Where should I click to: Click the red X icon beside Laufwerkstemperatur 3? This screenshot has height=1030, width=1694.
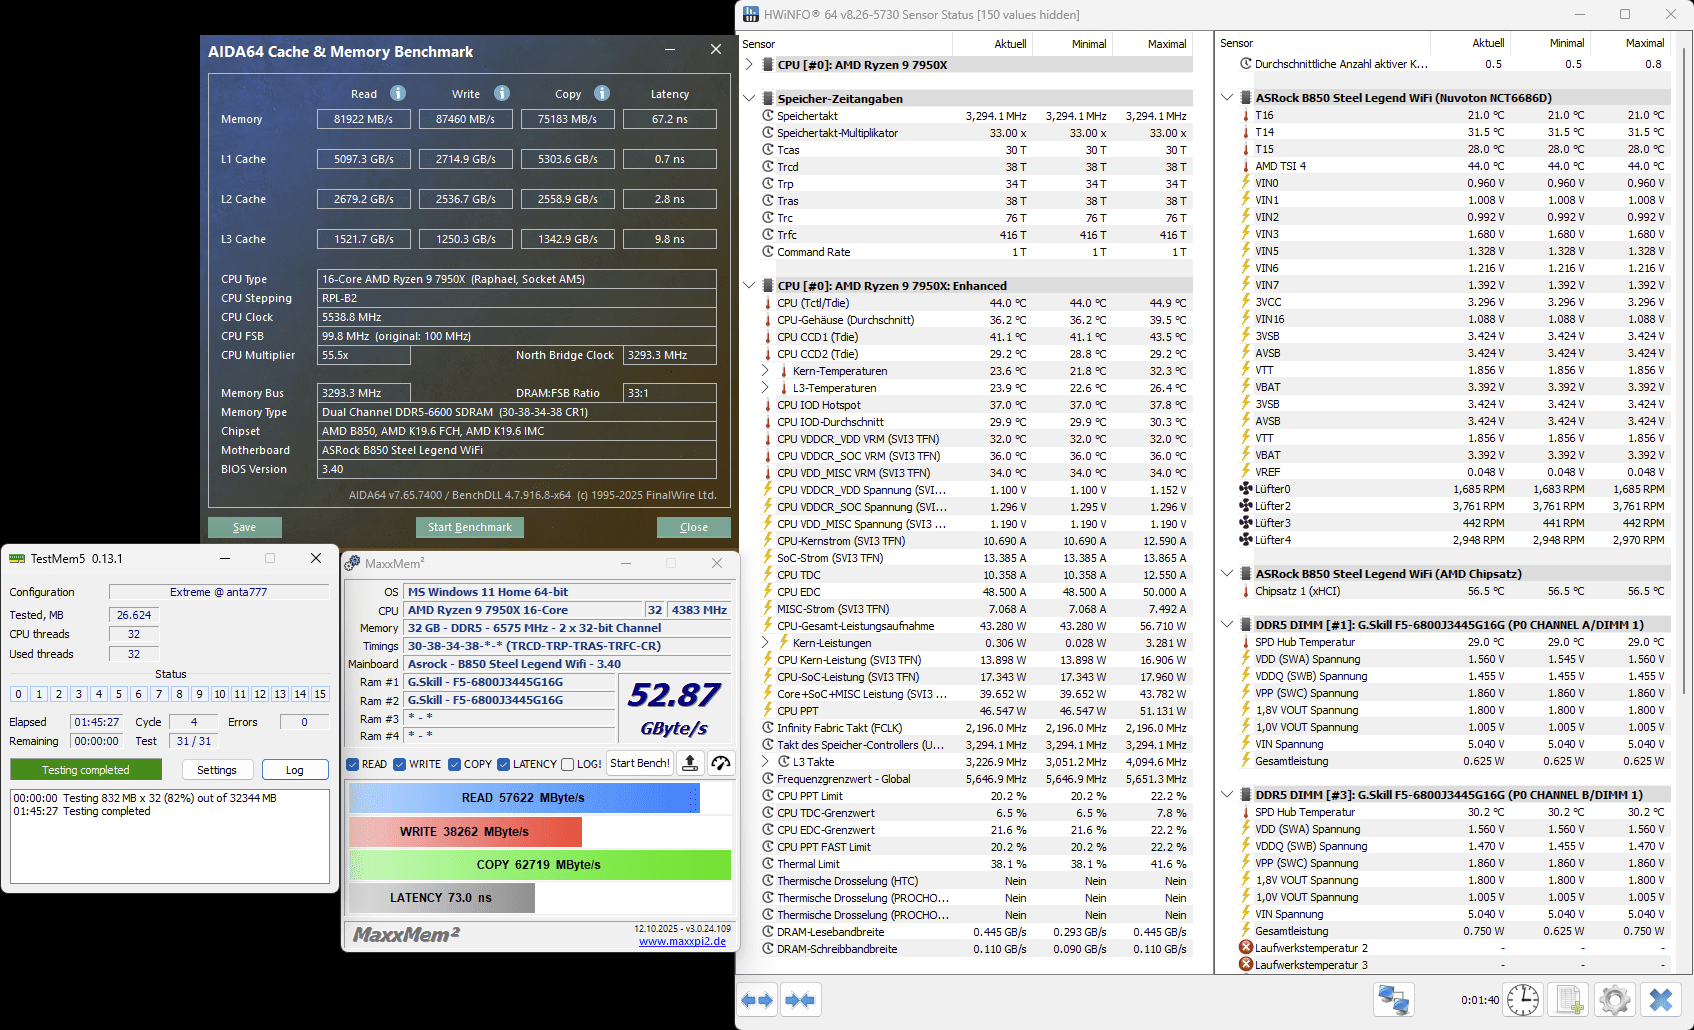[x=1246, y=965]
